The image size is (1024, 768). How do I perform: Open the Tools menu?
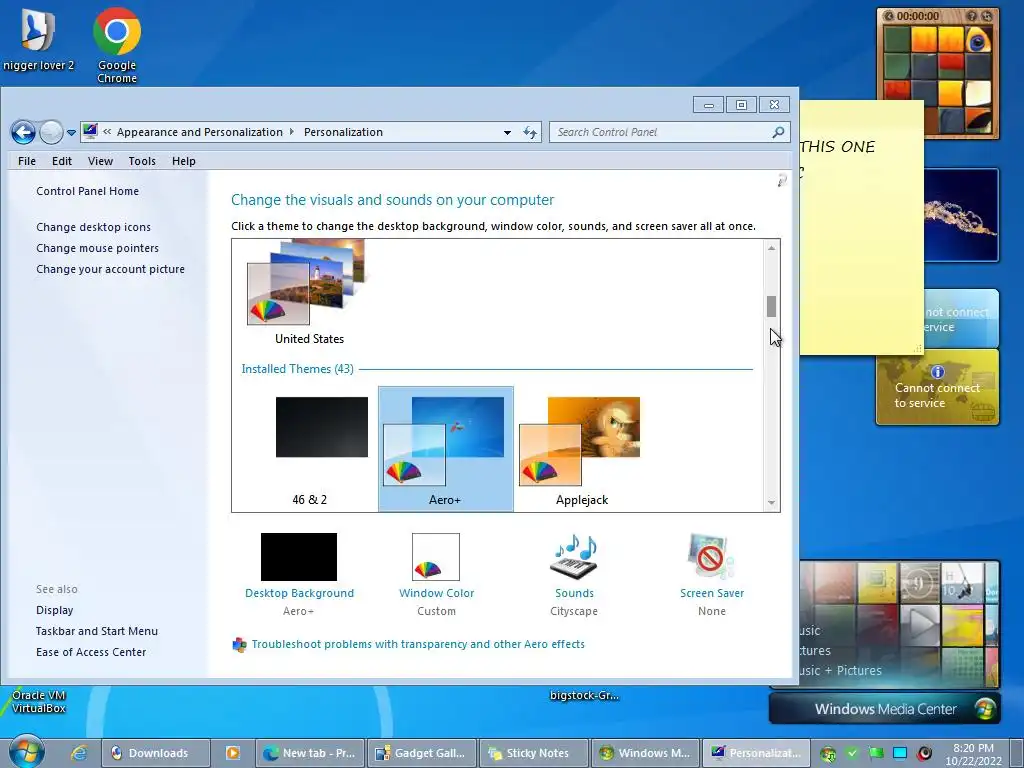pos(142,161)
